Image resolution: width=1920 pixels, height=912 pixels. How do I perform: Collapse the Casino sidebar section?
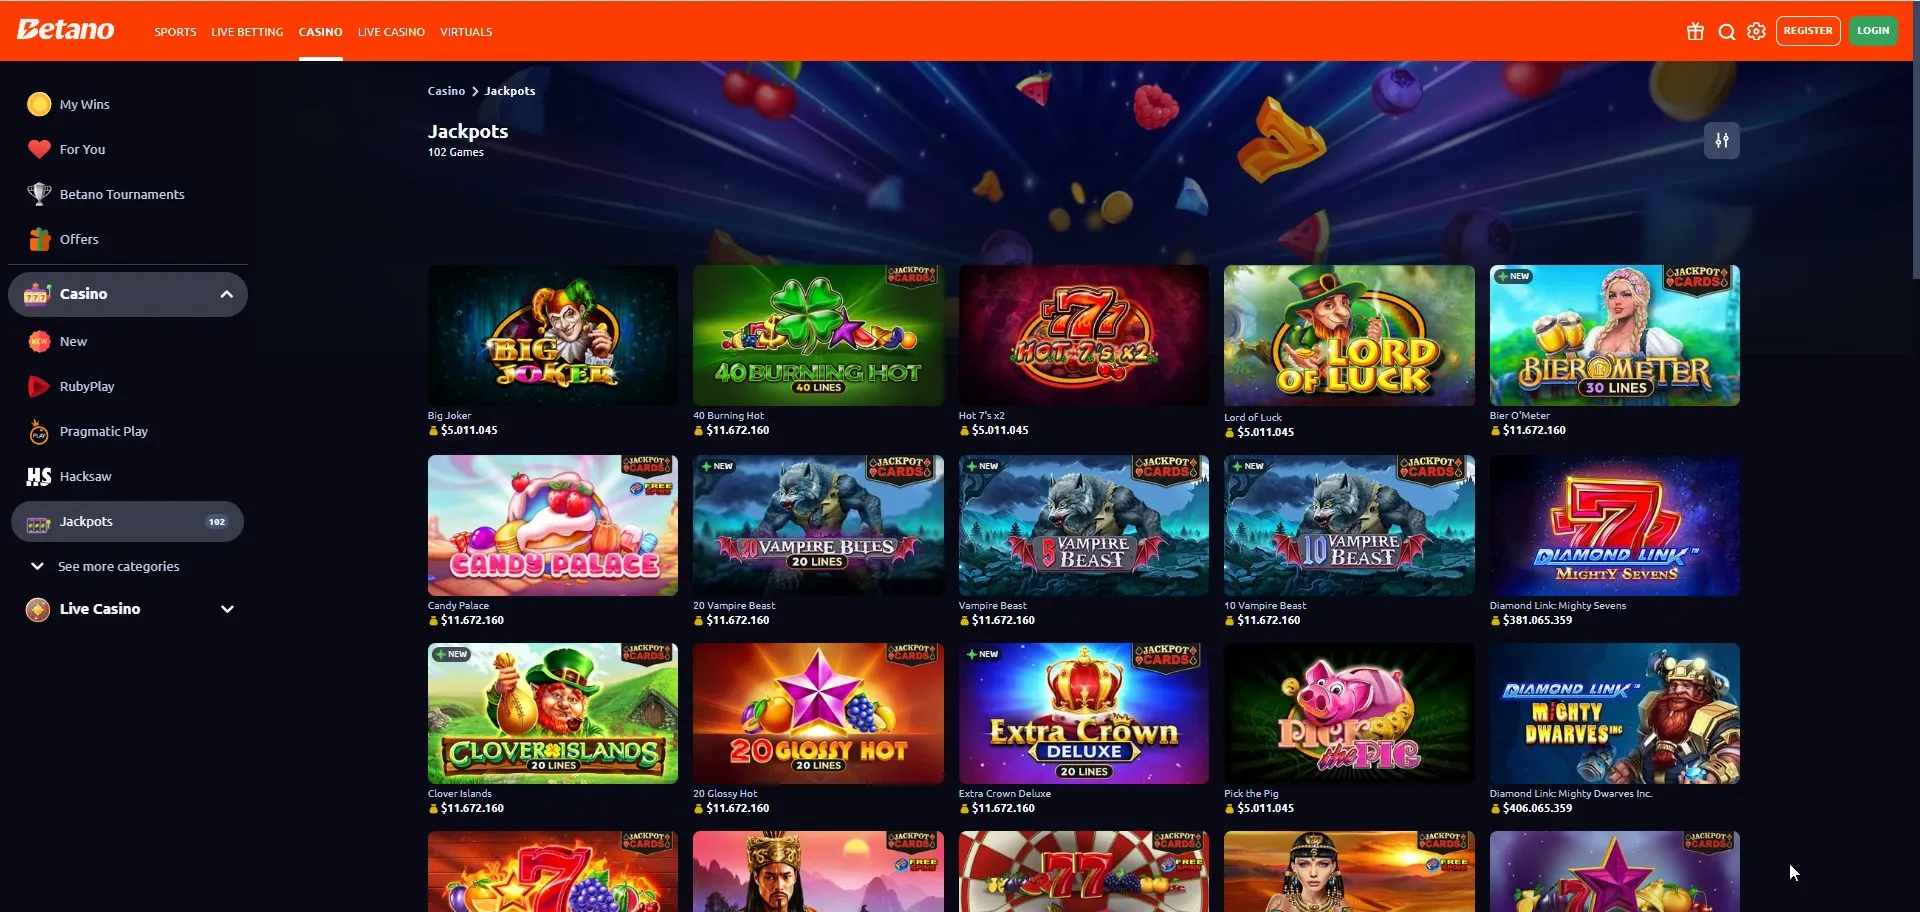227,294
